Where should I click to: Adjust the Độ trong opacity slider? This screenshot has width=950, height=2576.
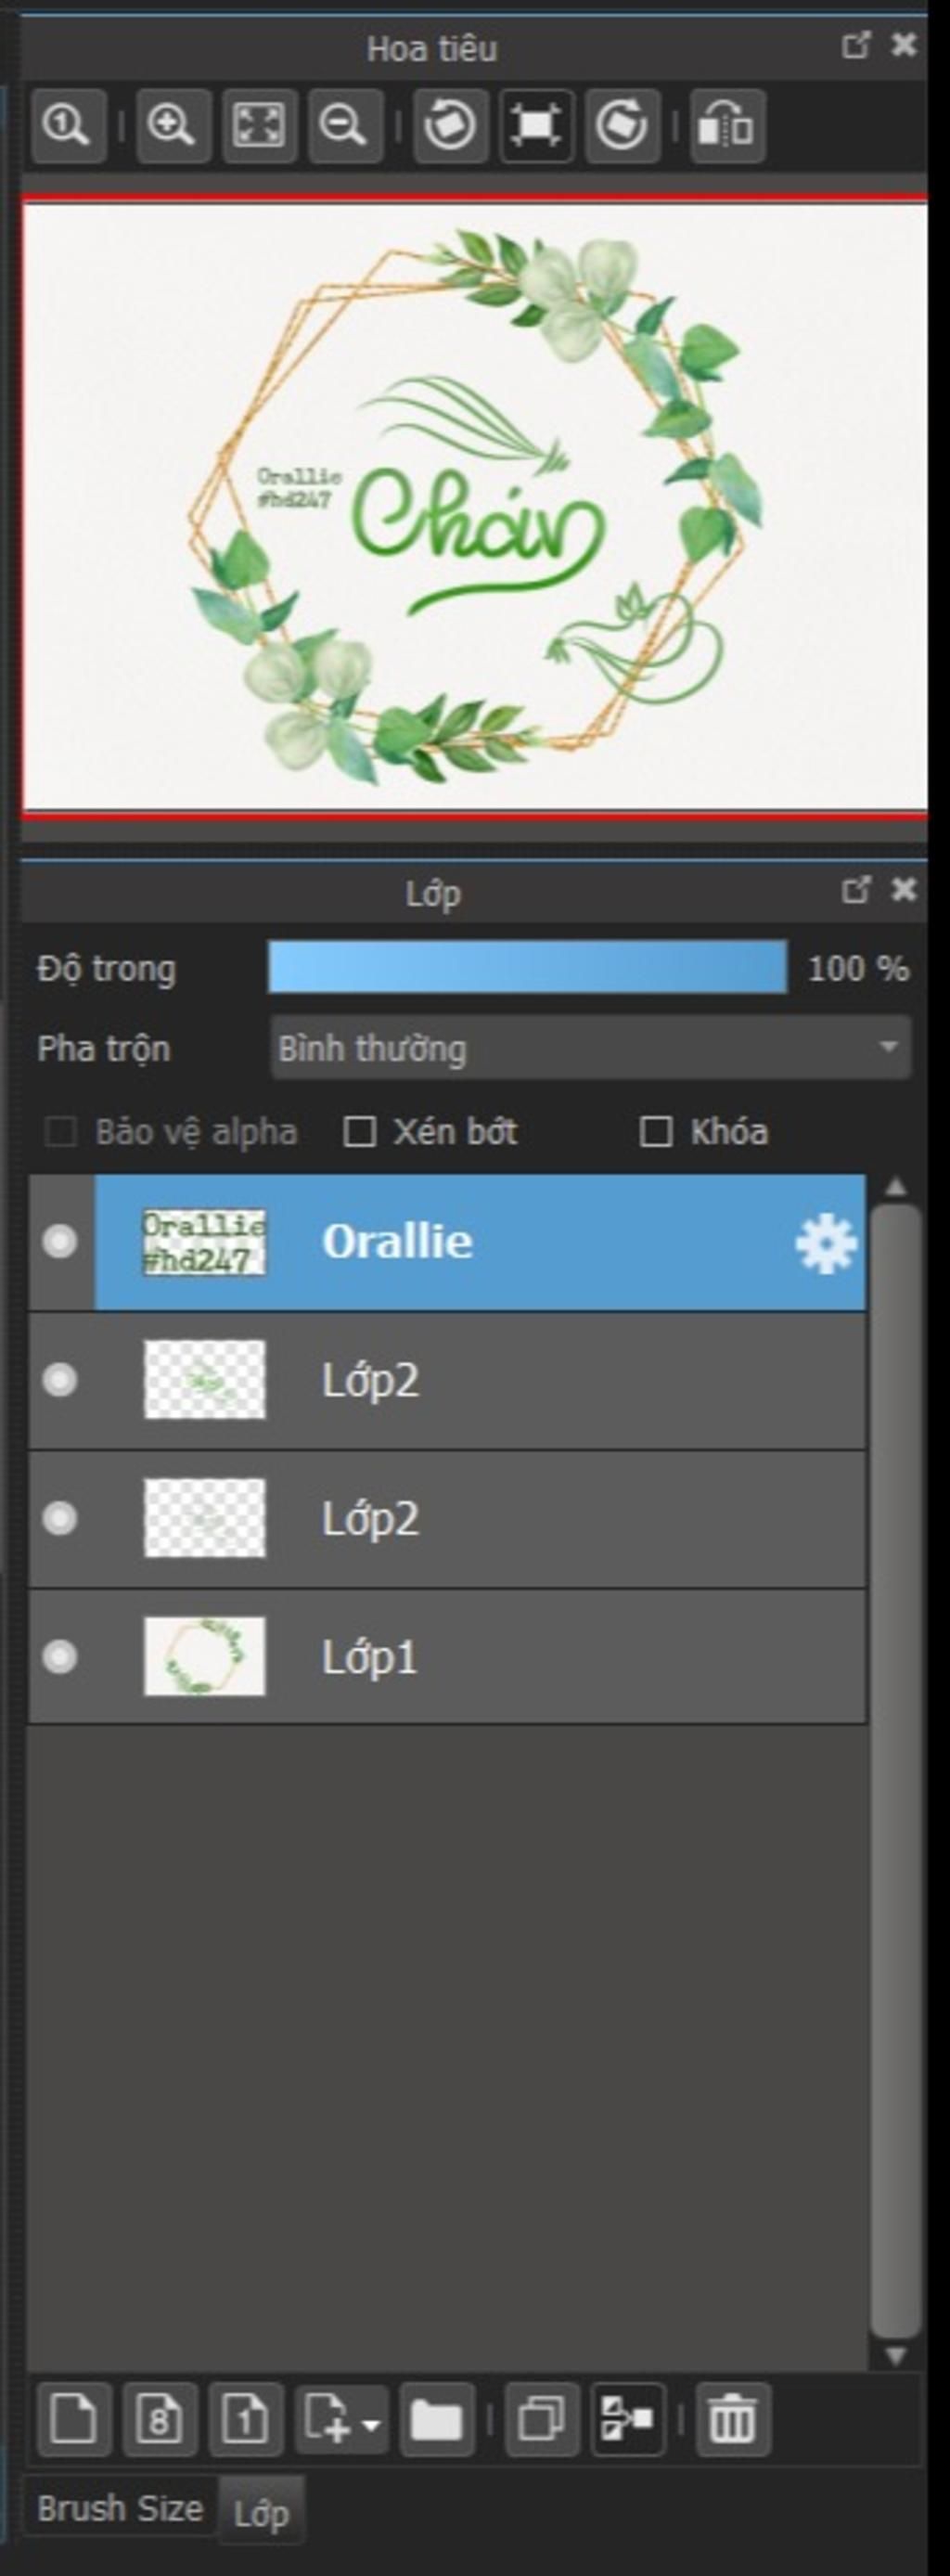[x=527, y=967]
